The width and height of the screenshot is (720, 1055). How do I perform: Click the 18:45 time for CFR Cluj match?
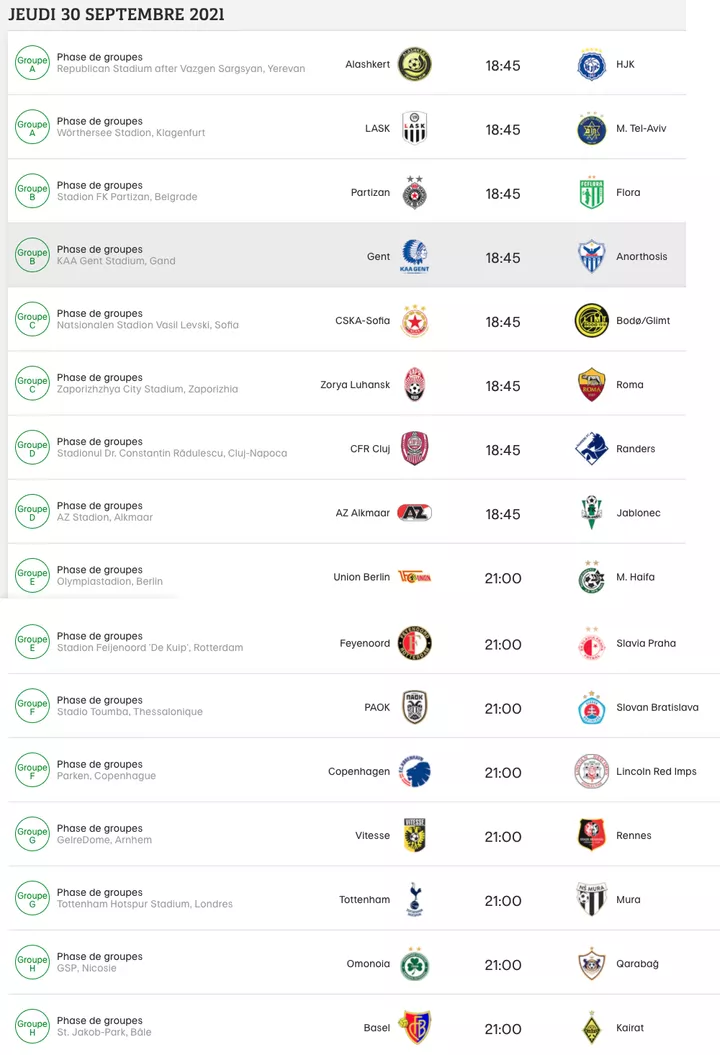(503, 448)
